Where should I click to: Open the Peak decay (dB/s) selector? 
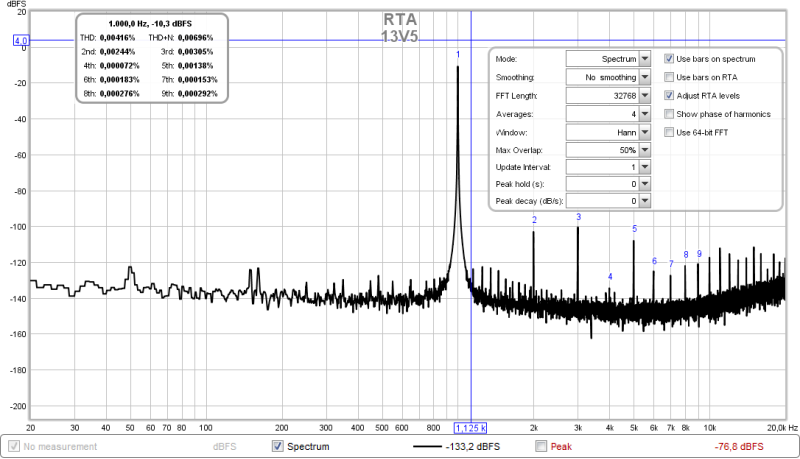click(x=644, y=201)
